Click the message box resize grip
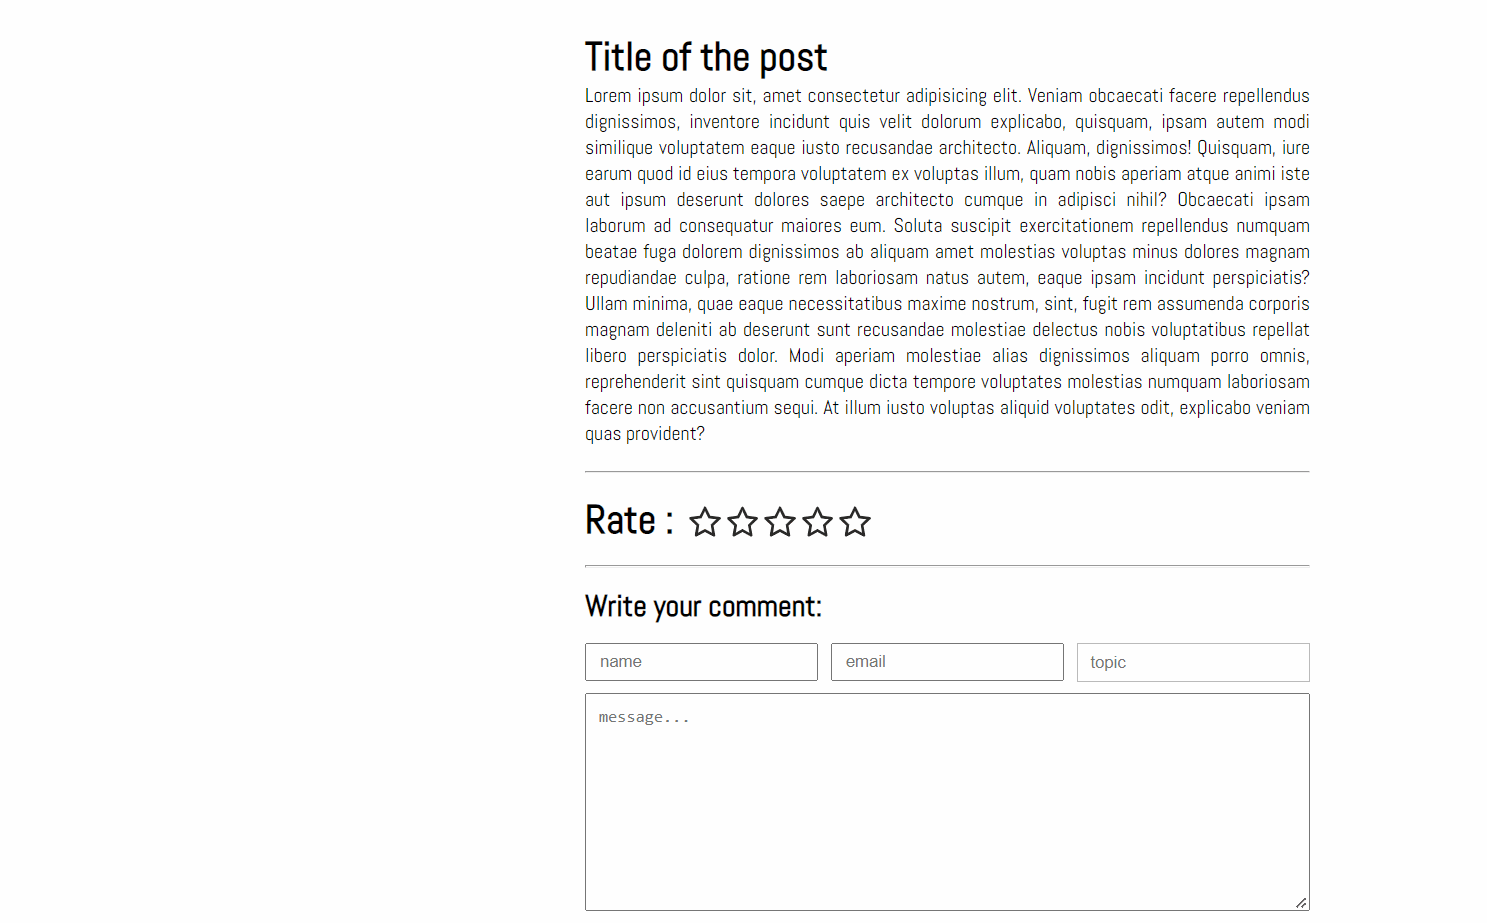Image resolution: width=1487 pixels, height=923 pixels. tap(1301, 902)
